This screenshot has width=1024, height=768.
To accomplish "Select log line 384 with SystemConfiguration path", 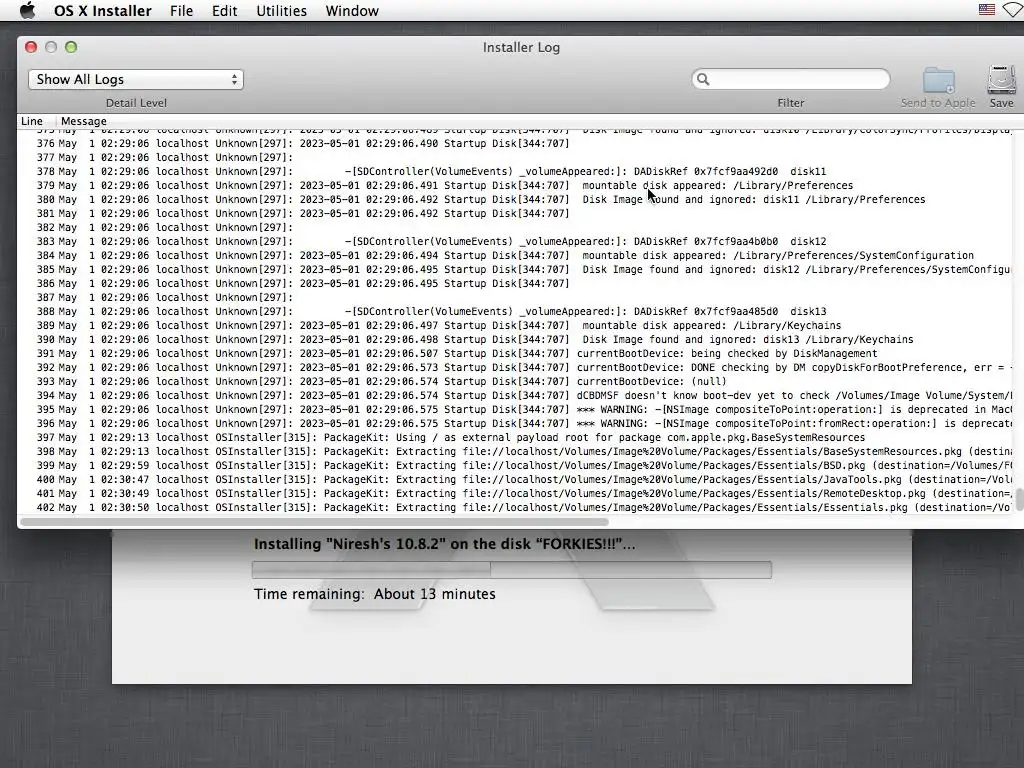I will (x=516, y=255).
